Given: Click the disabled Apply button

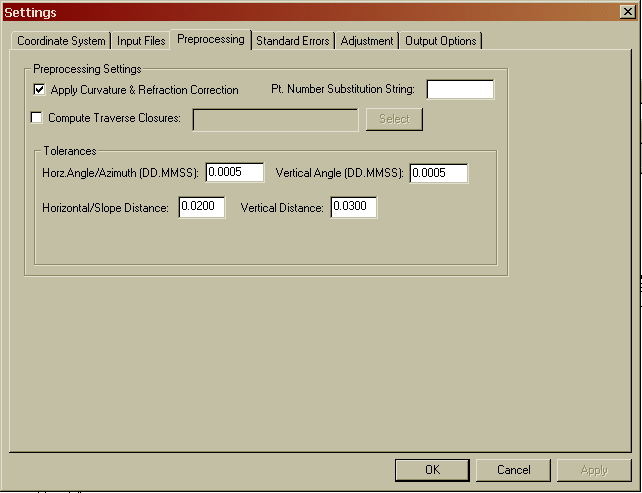Looking at the screenshot, I should click(x=594, y=470).
